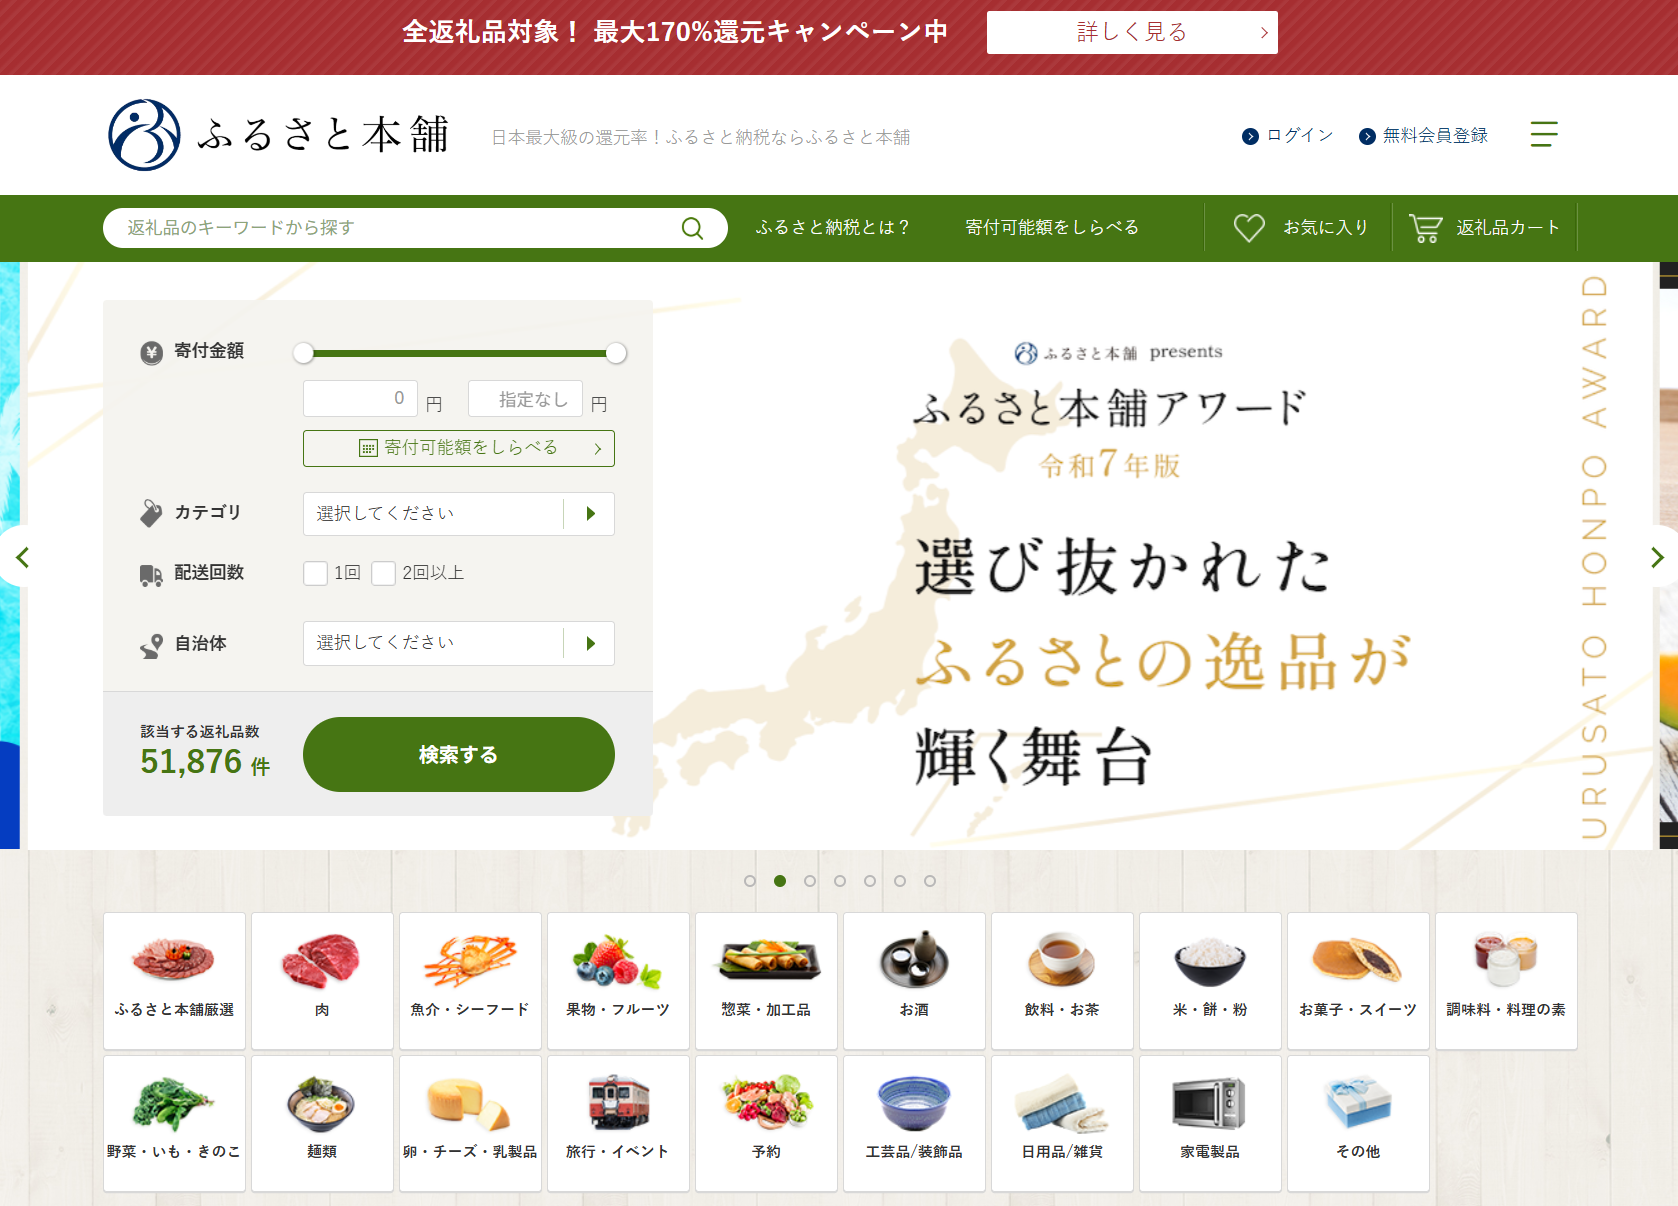Click the right handle of donation slider

(x=616, y=353)
